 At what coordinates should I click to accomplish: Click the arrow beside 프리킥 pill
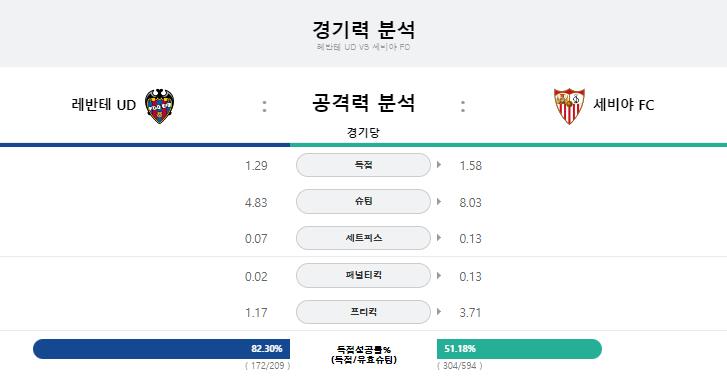click(x=439, y=312)
